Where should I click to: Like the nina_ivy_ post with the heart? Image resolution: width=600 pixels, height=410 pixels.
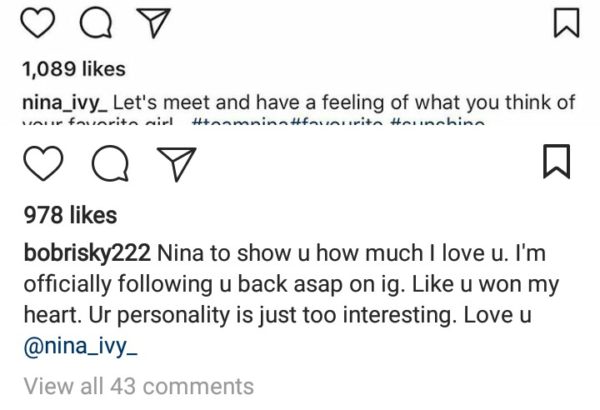tap(35, 22)
